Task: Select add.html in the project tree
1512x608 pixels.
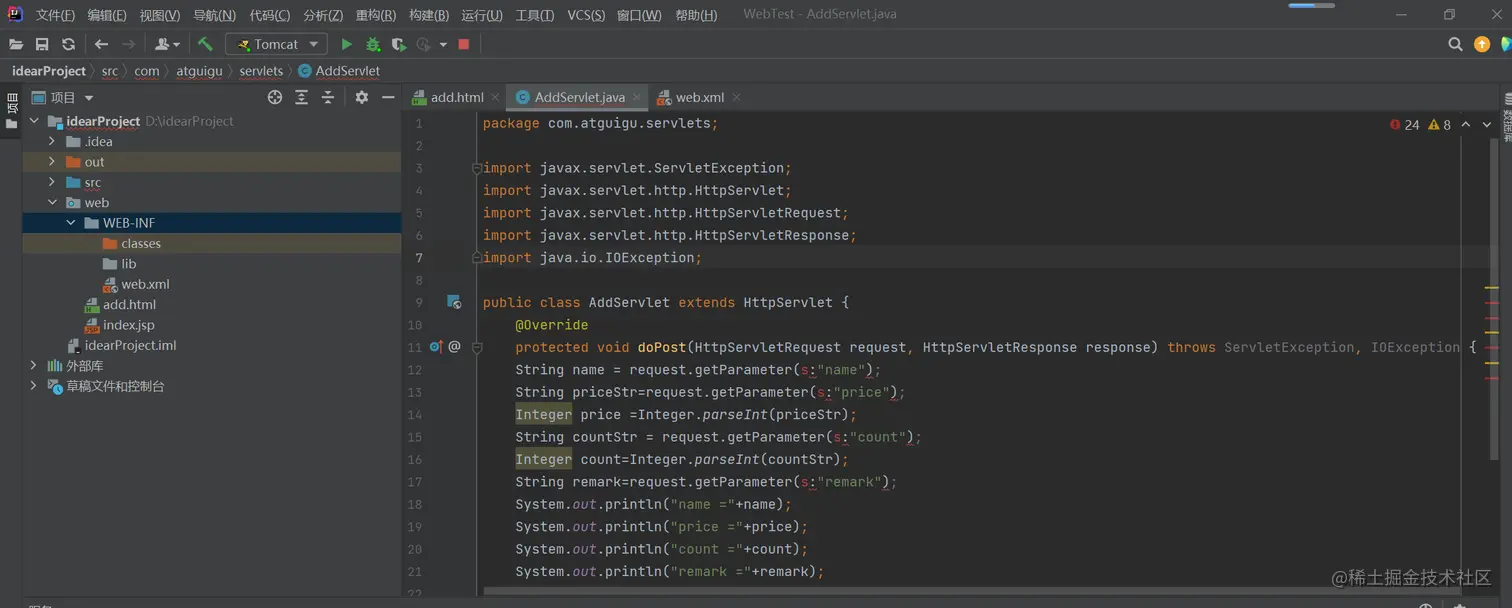Action: click(212, 304)
